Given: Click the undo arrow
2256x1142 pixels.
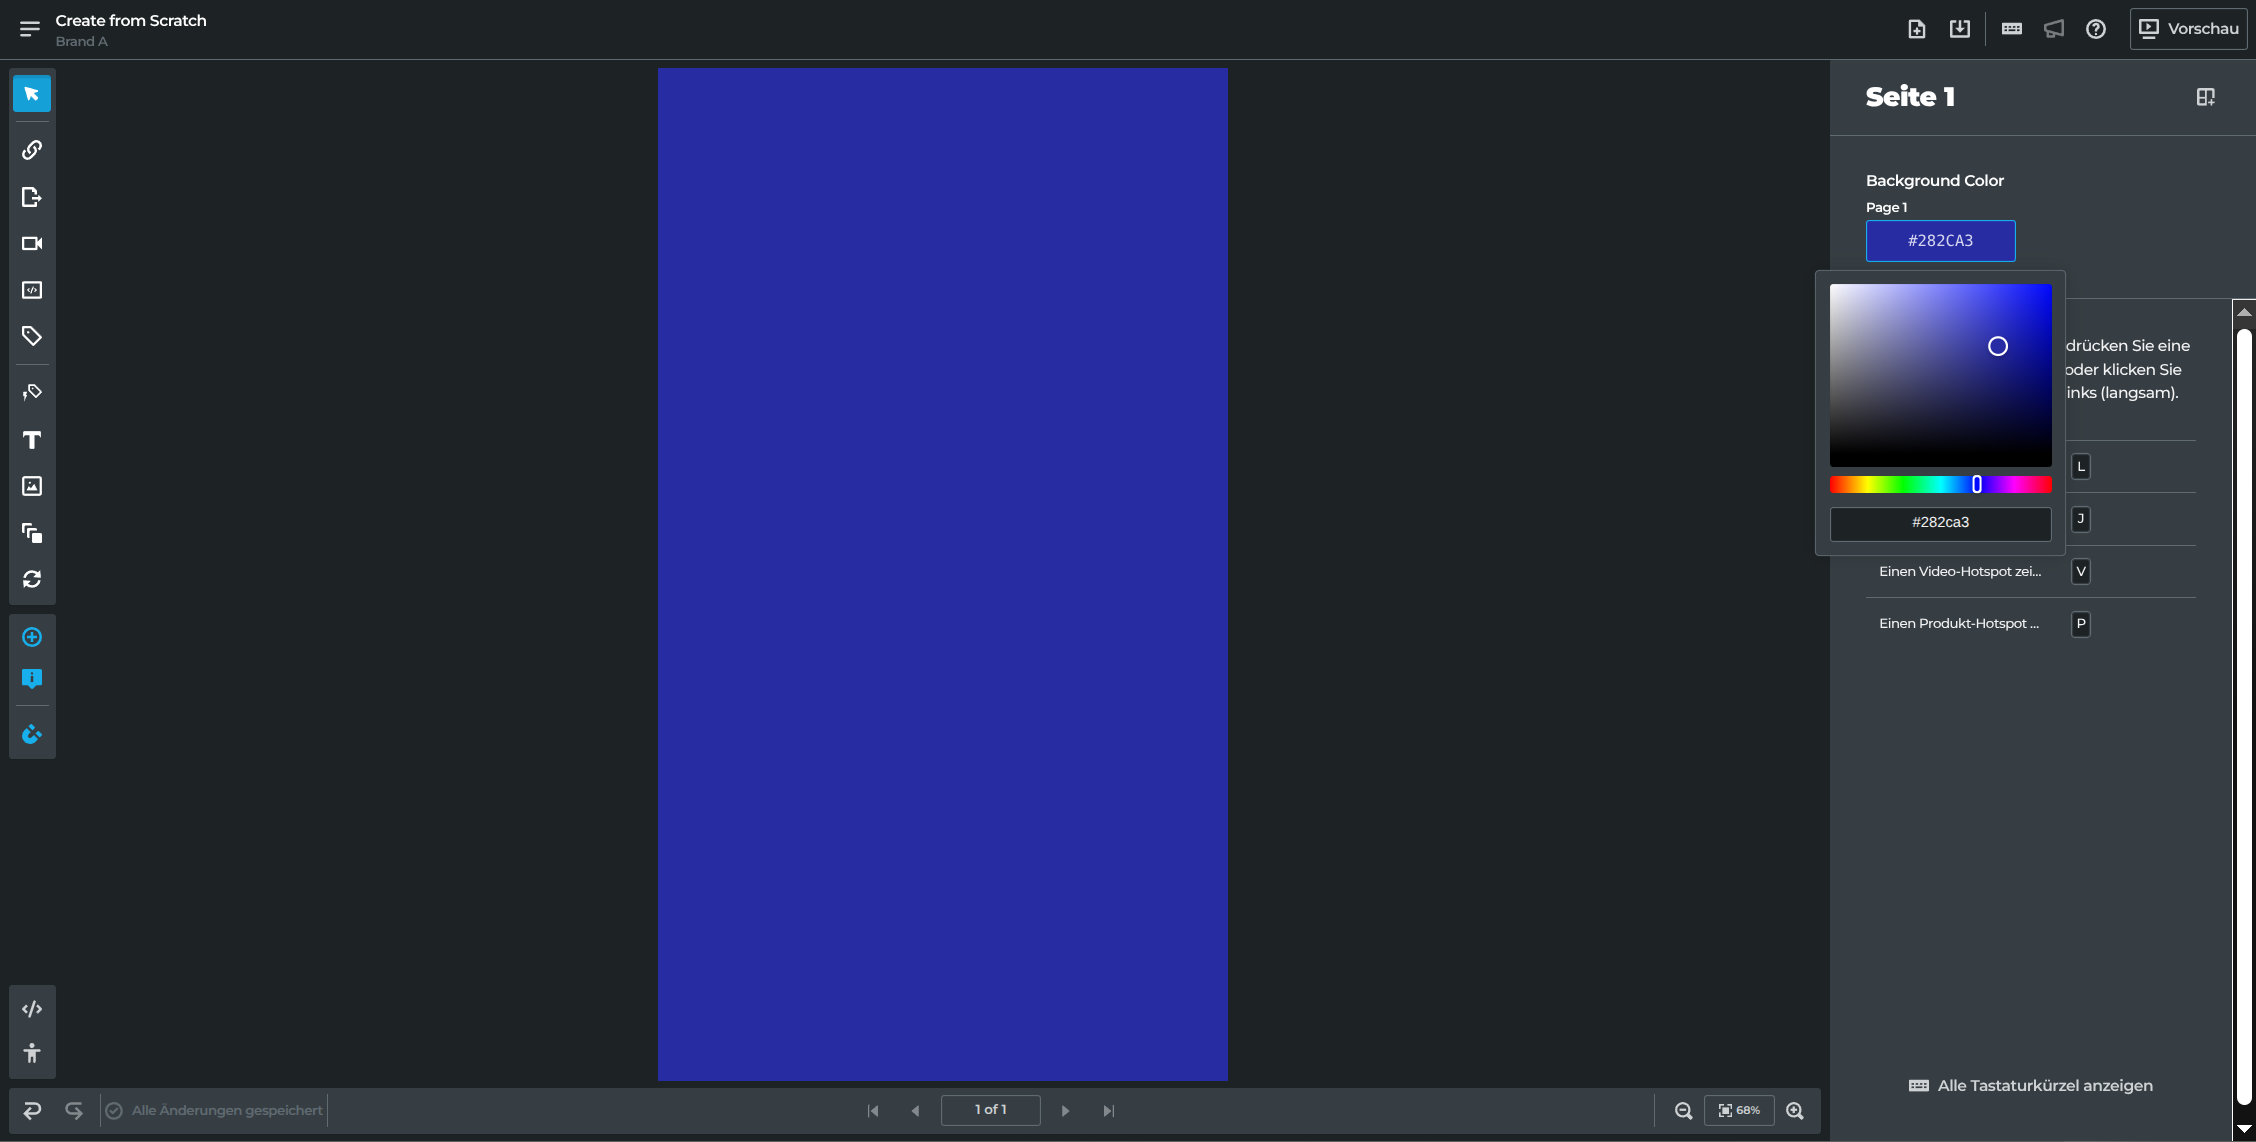Looking at the screenshot, I should (32, 1110).
